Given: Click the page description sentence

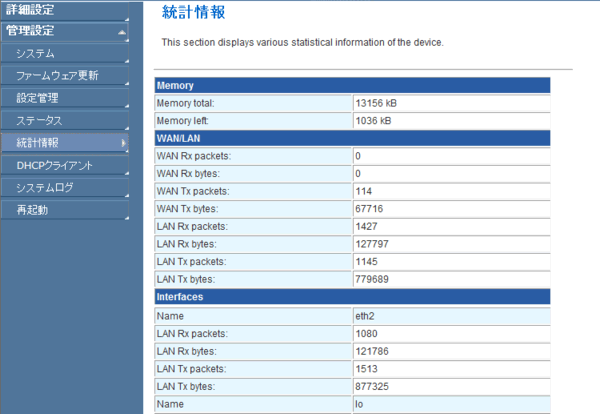Looking at the screenshot, I should click(302, 42).
